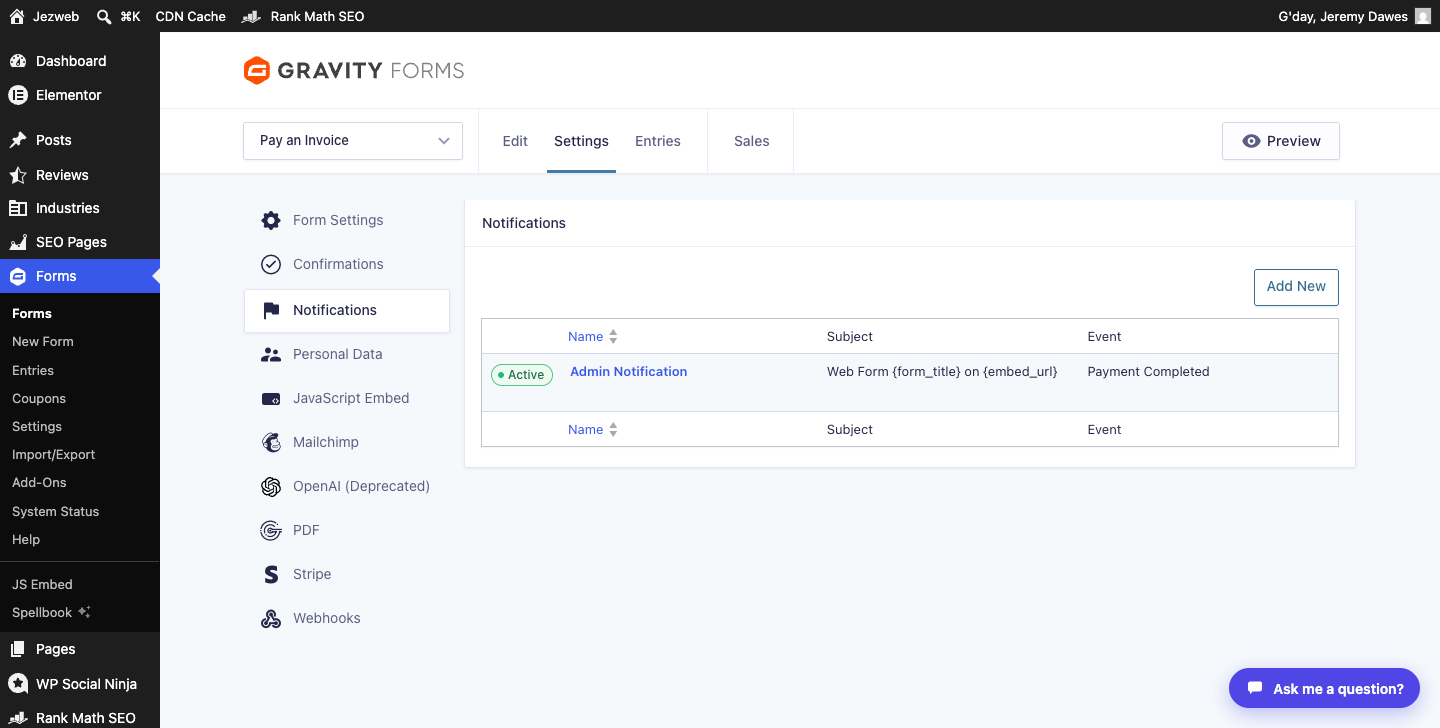Click the OpenAI logo icon

click(x=271, y=486)
